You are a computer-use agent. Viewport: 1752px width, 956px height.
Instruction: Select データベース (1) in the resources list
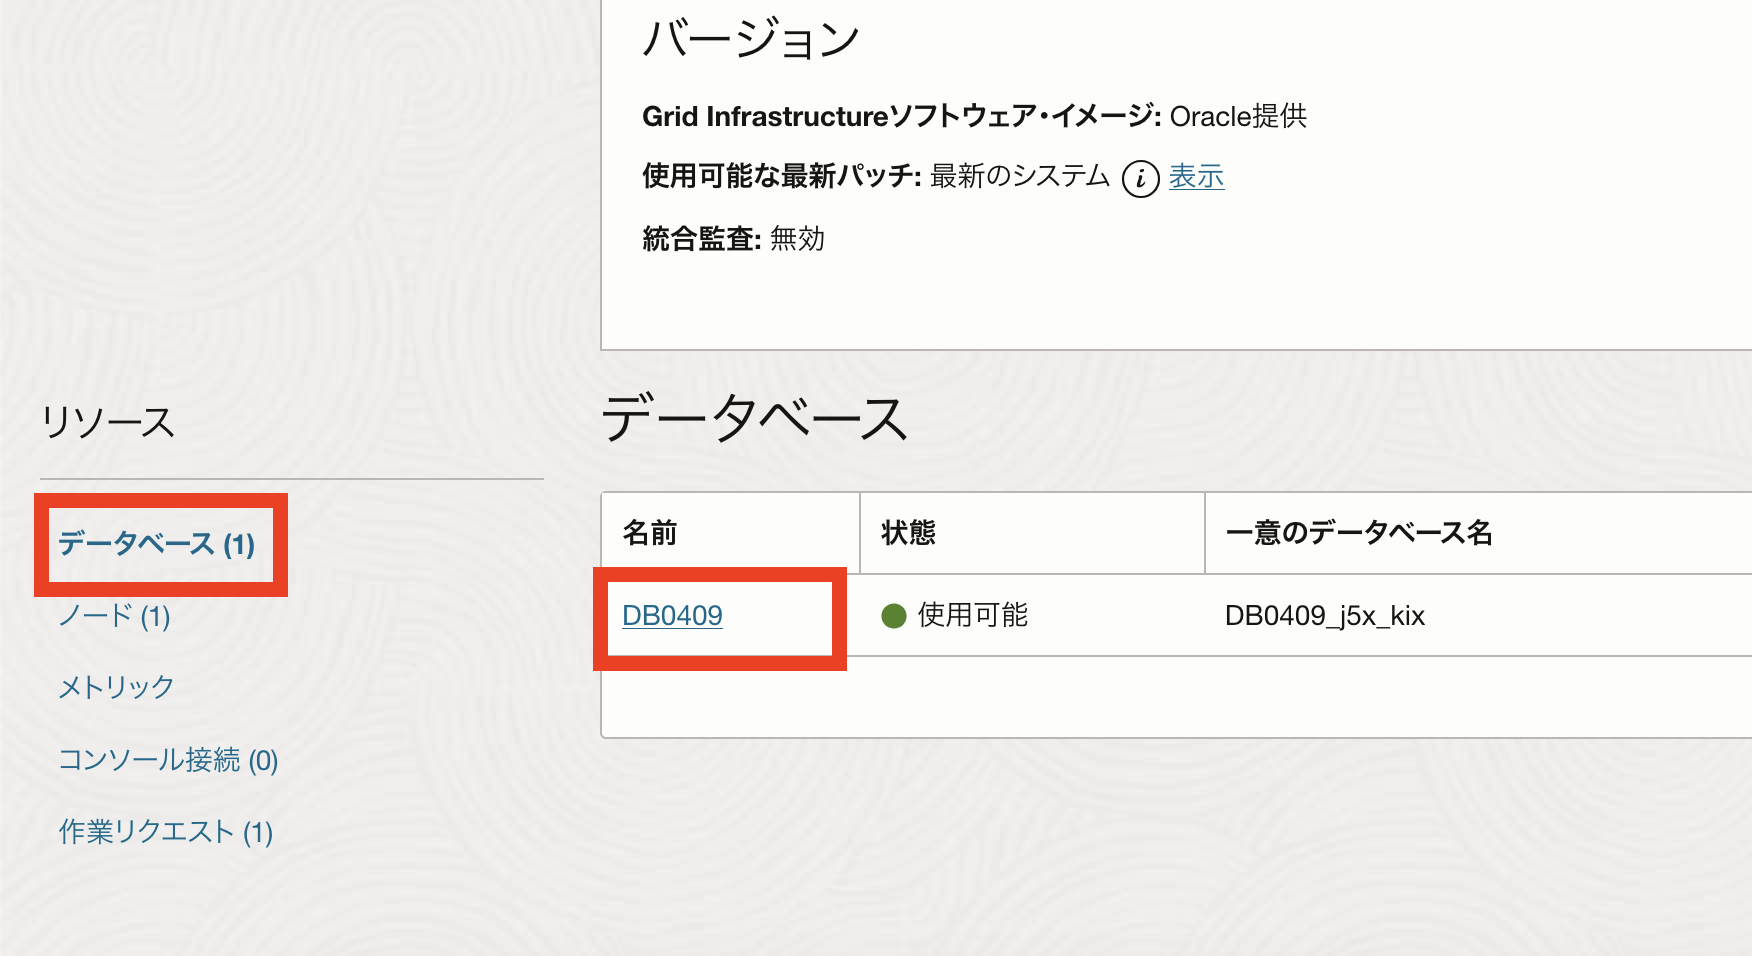coord(157,544)
